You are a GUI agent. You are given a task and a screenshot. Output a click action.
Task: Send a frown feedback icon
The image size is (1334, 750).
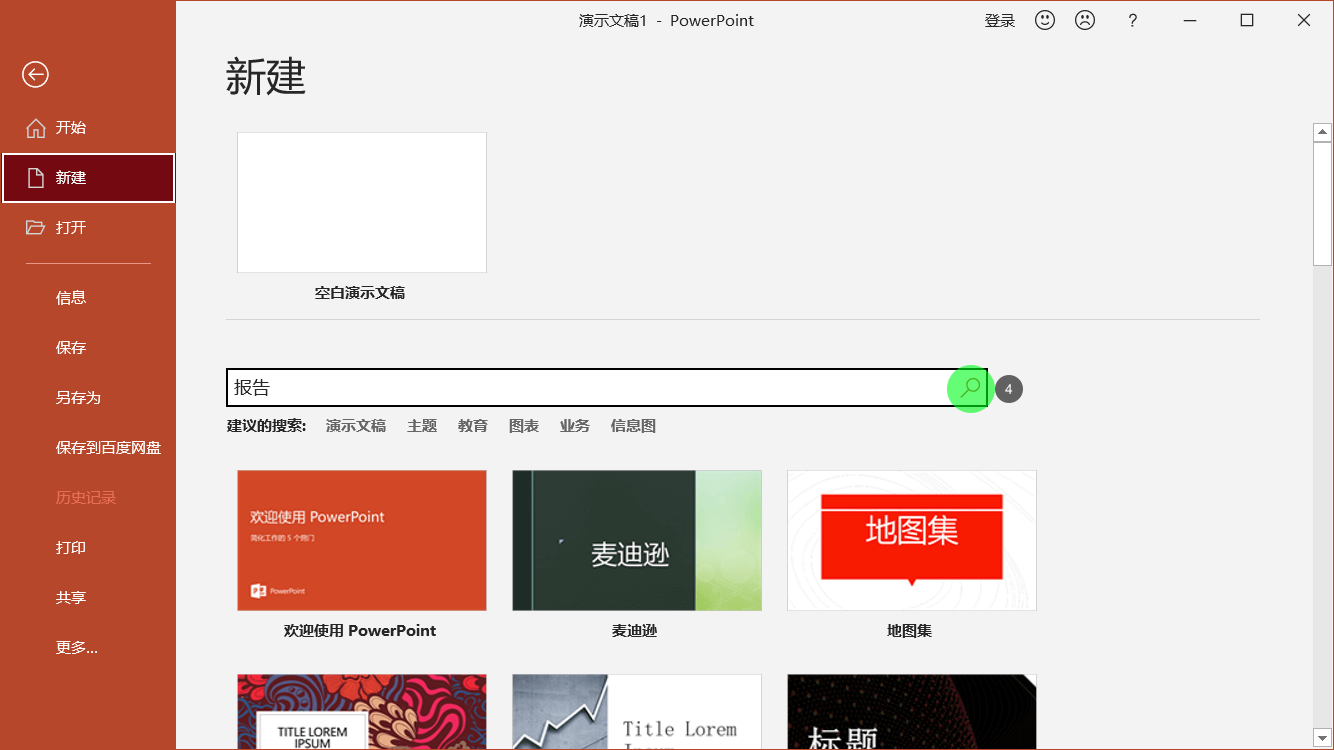tap(1085, 20)
